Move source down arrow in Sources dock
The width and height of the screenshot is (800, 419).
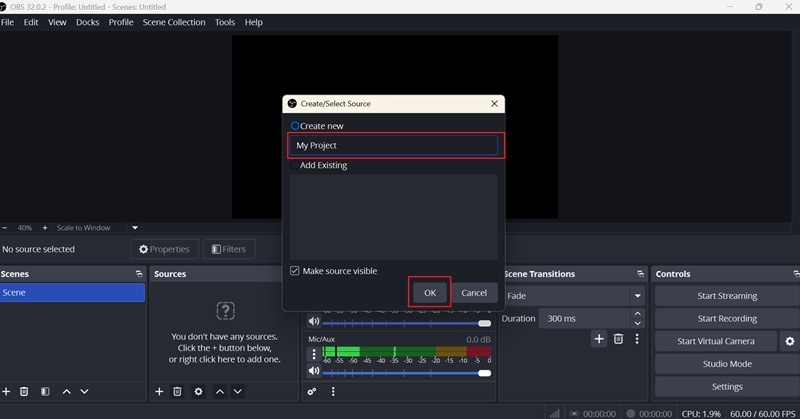click(238, 391)
